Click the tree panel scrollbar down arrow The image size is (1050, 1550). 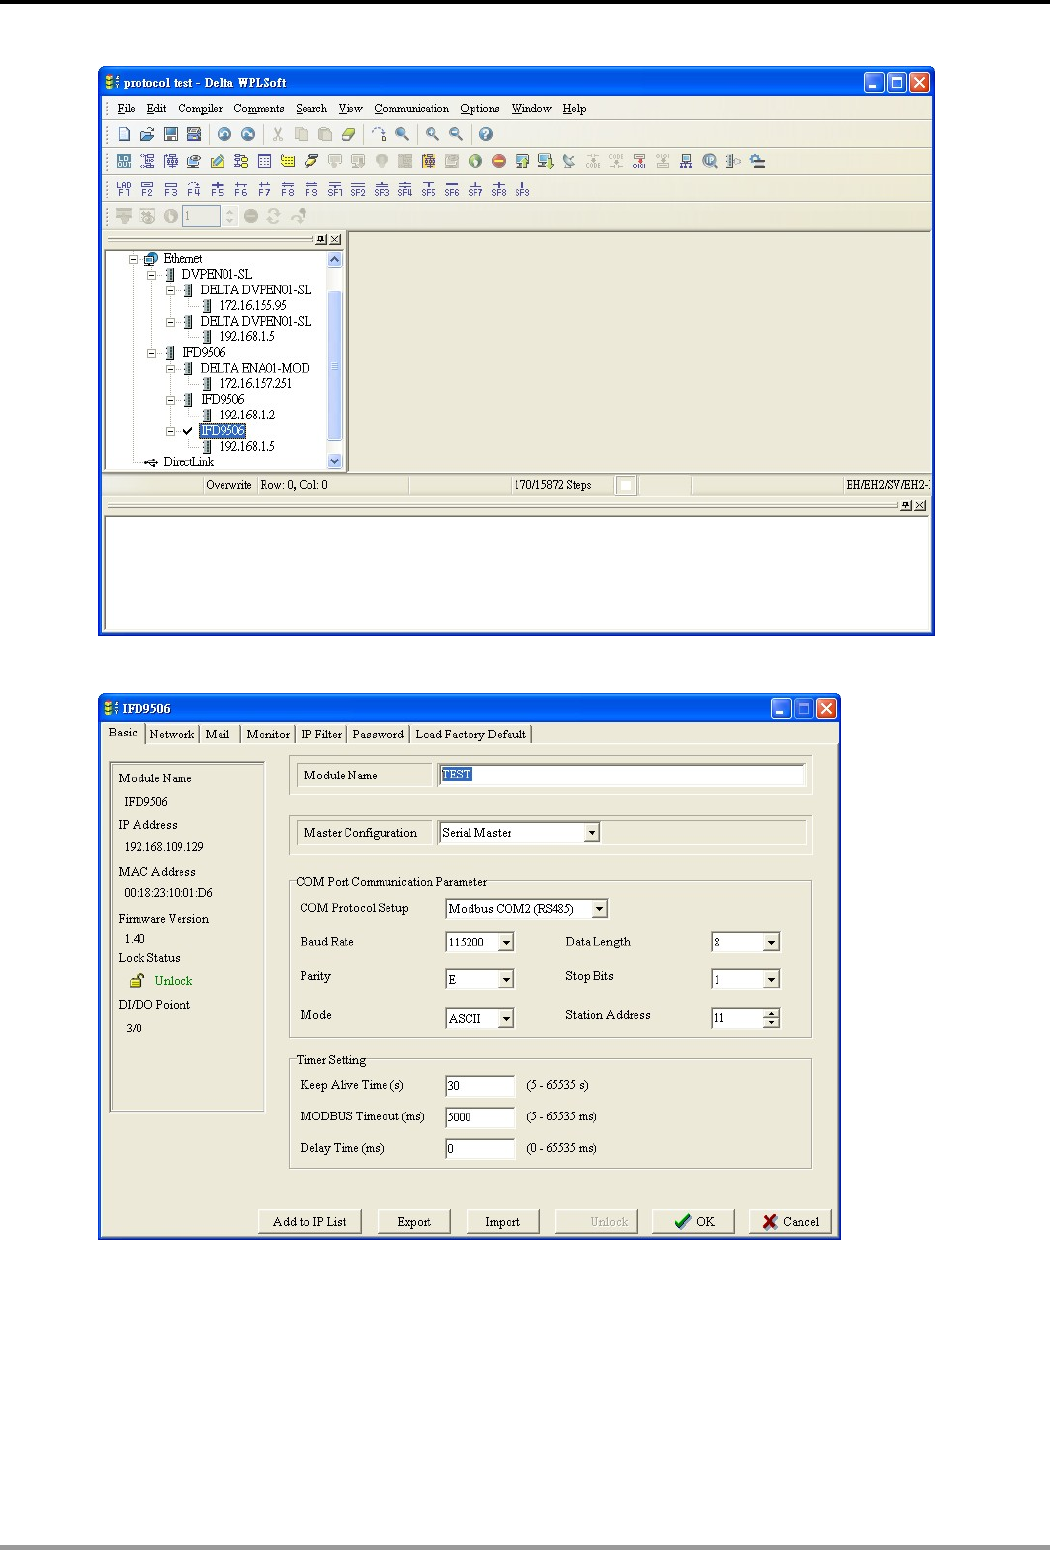pos(335,461)
